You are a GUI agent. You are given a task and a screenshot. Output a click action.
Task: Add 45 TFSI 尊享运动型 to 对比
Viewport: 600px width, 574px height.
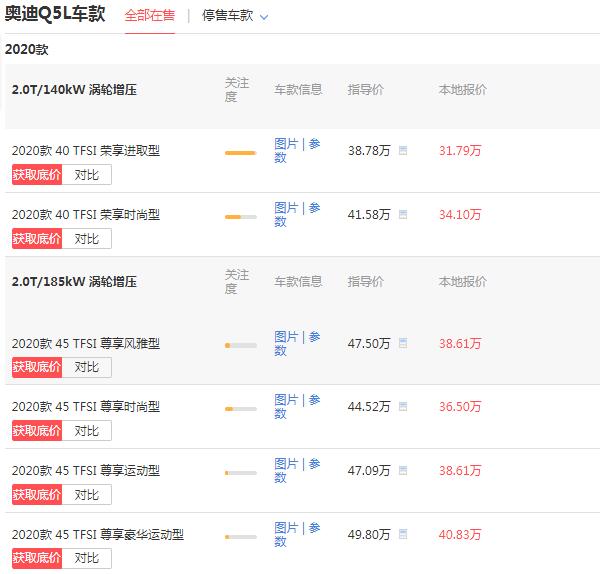coord(87,495)
